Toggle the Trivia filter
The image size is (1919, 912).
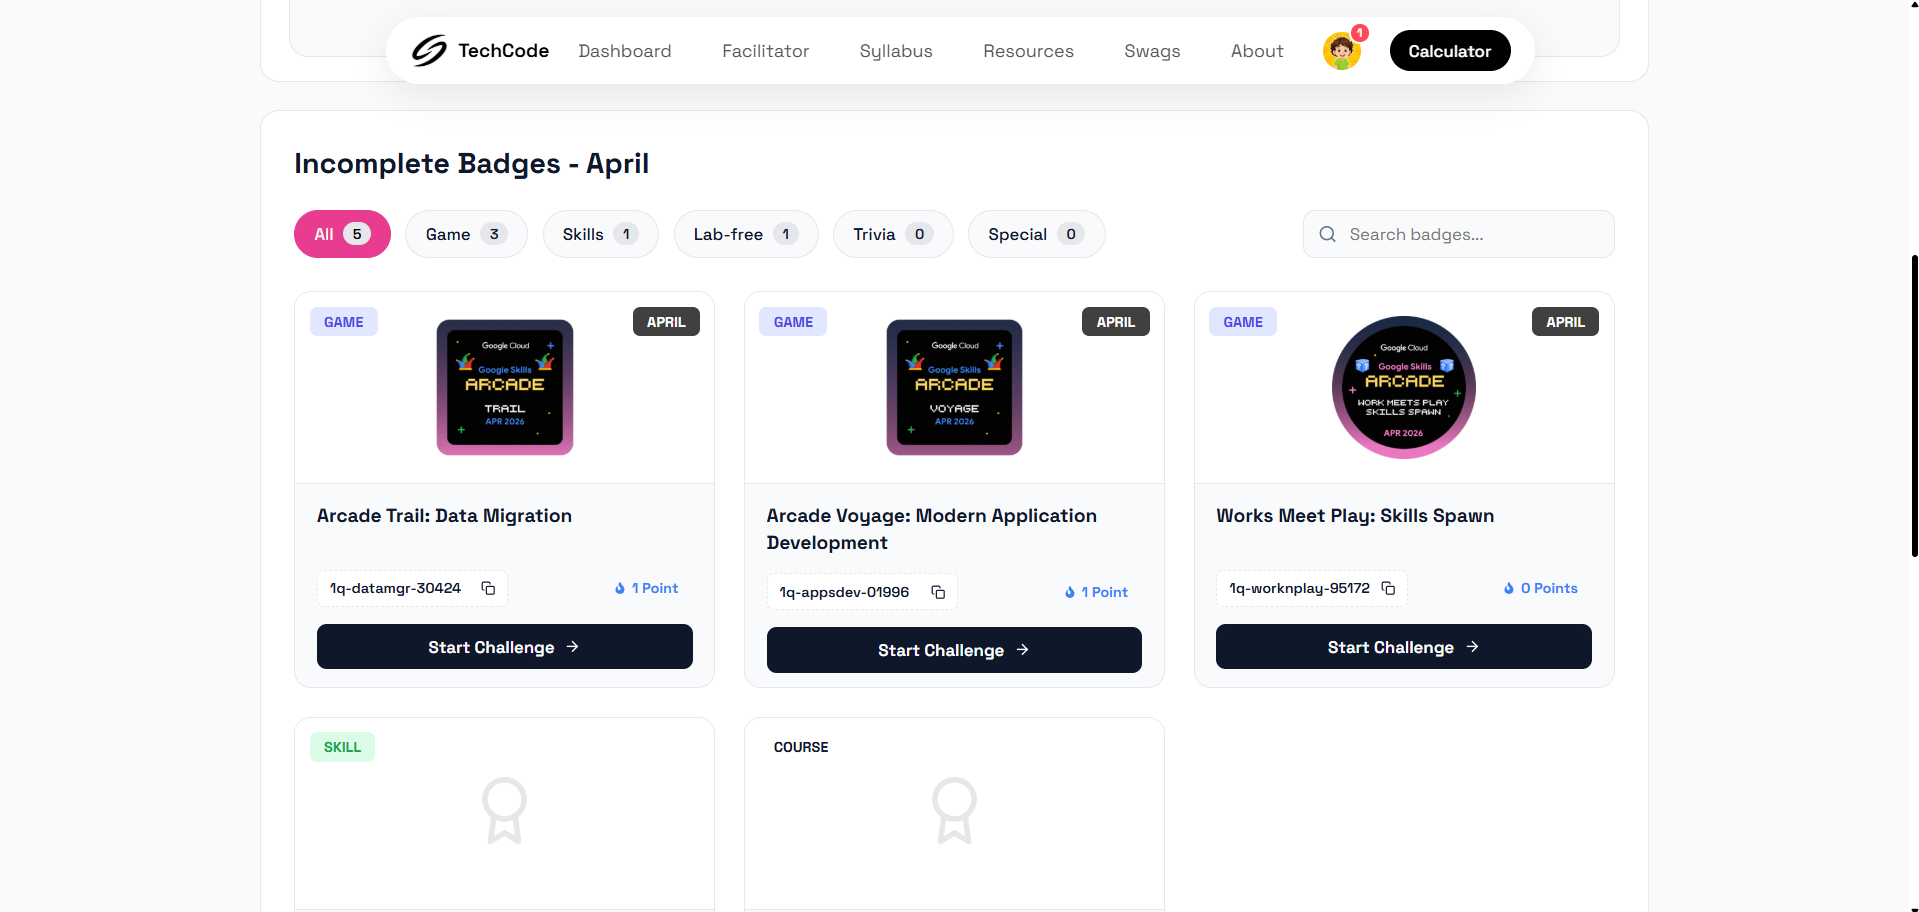point(892,234)
